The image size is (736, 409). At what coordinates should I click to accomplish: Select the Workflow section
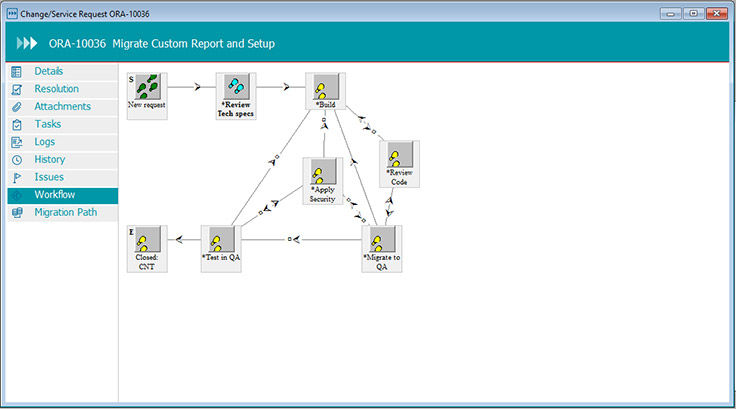coord(62,195)
